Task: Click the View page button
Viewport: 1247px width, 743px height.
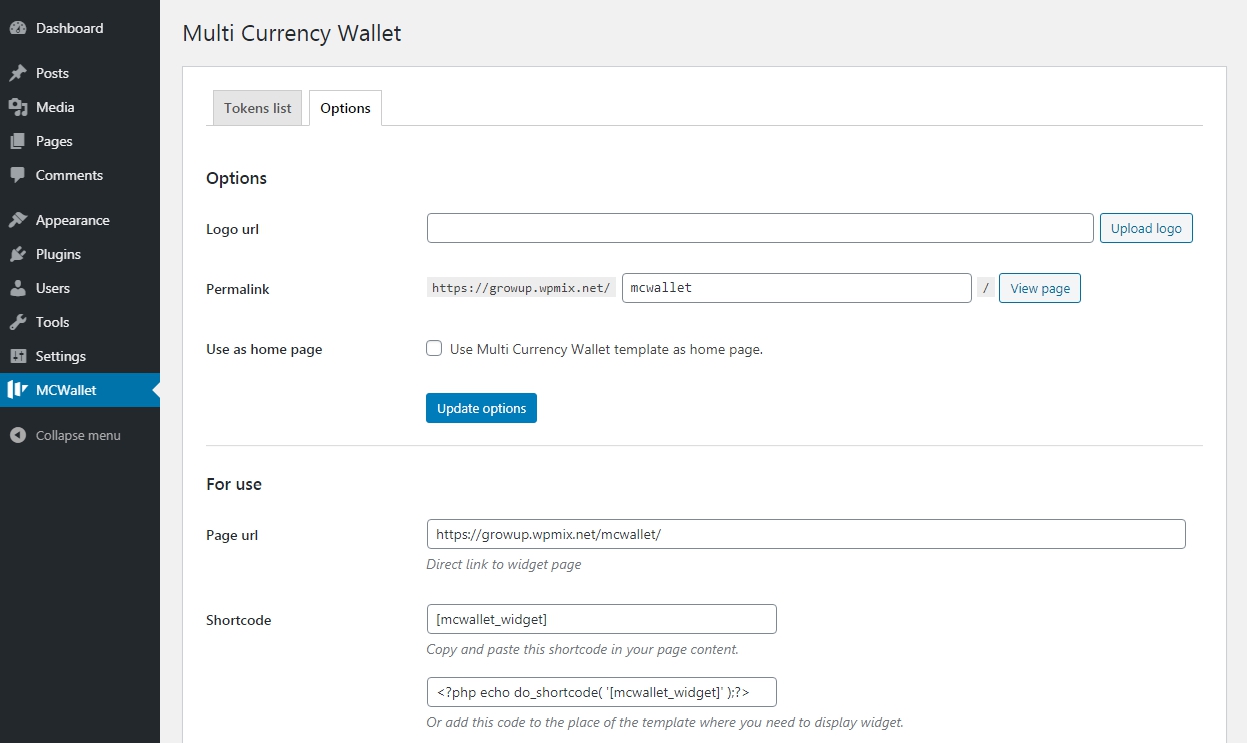Action: pyautogui.click(x=1039, y=288)
